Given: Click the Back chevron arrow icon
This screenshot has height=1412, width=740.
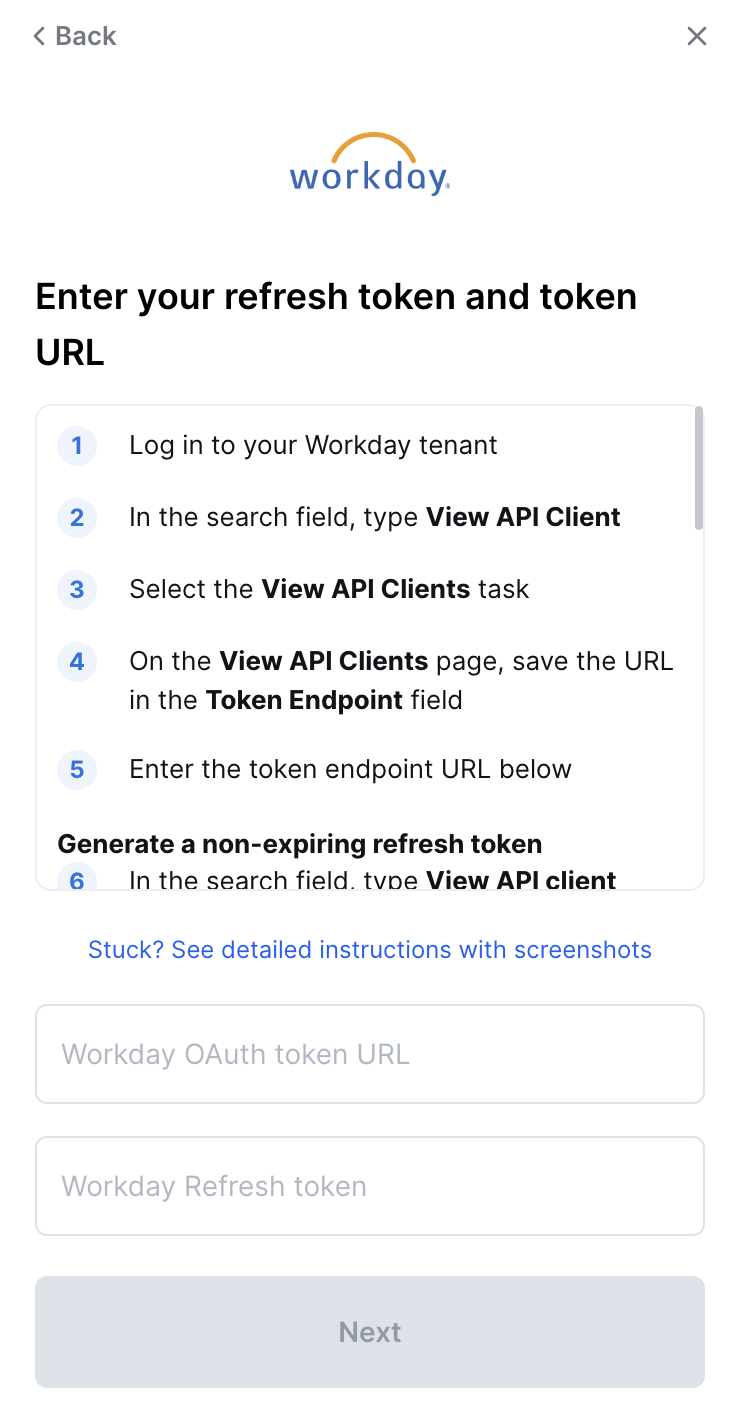Looking at the screenshot, I should (x=40, y=37).
